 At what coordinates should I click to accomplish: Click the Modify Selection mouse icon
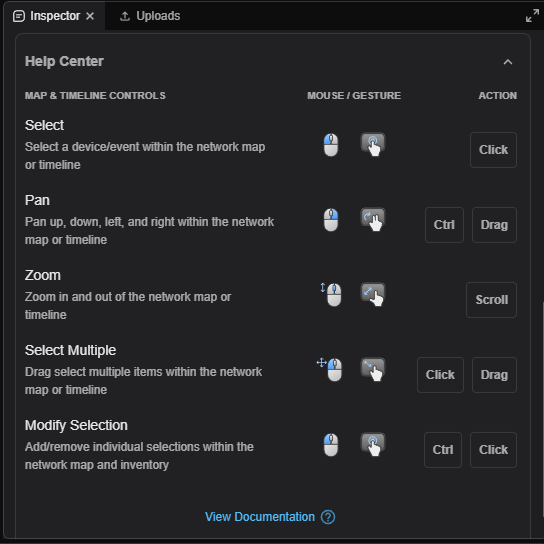coord(331,444)
